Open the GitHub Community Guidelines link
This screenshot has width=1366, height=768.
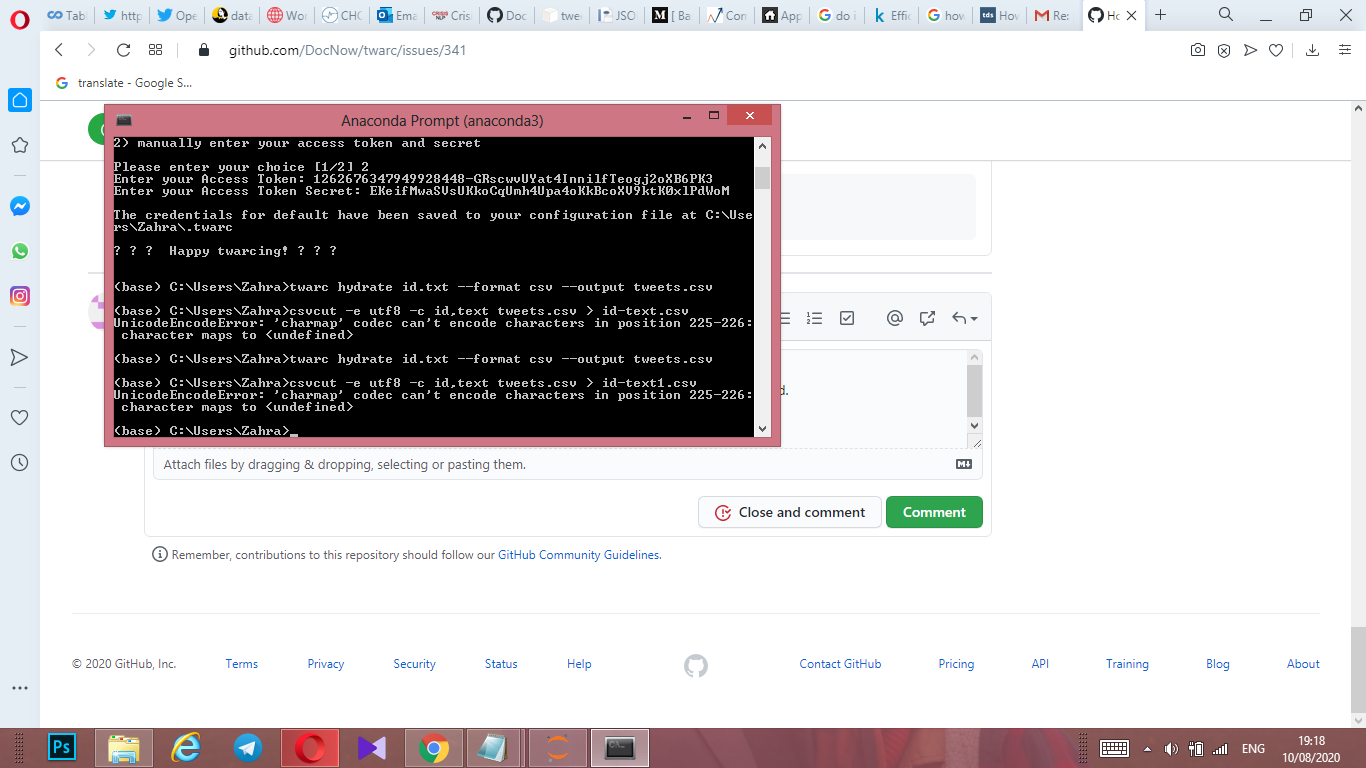[580, 554]
